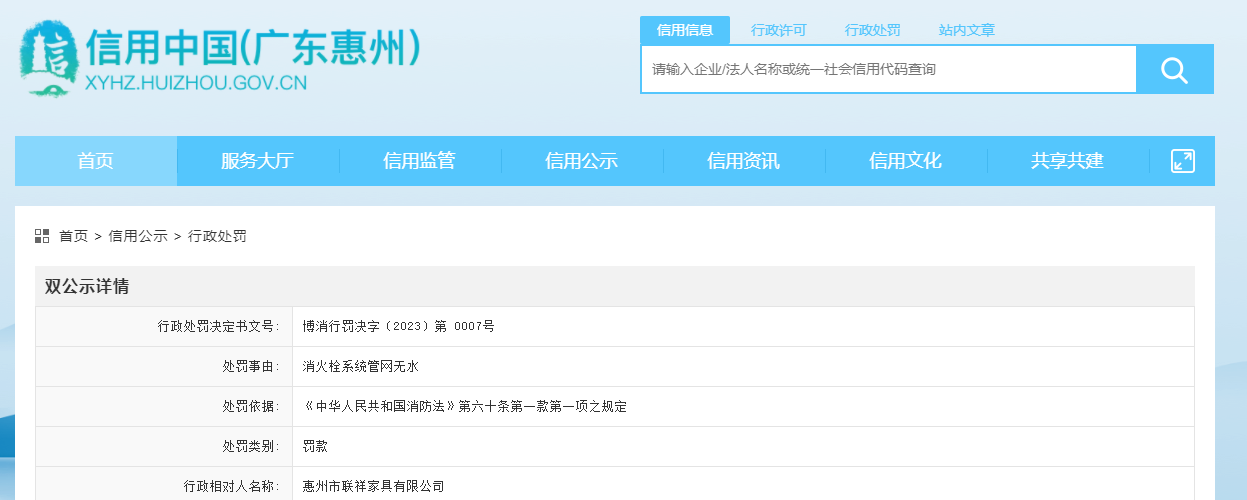Click the 行政相对人名称 label cell
Image resolution: width=1247 pixels, height=500 pixels.
pyautogui.click(x=164, y=485)
